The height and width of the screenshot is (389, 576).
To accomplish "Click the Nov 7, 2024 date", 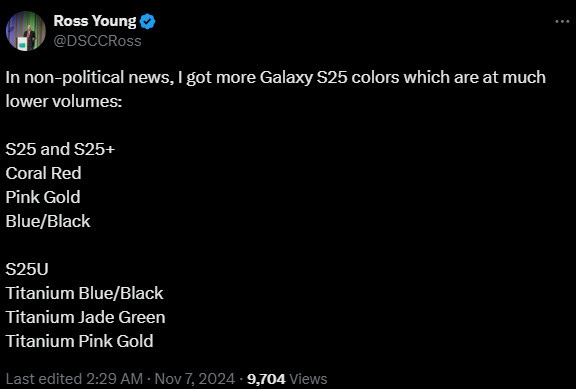I will [195, 379].
